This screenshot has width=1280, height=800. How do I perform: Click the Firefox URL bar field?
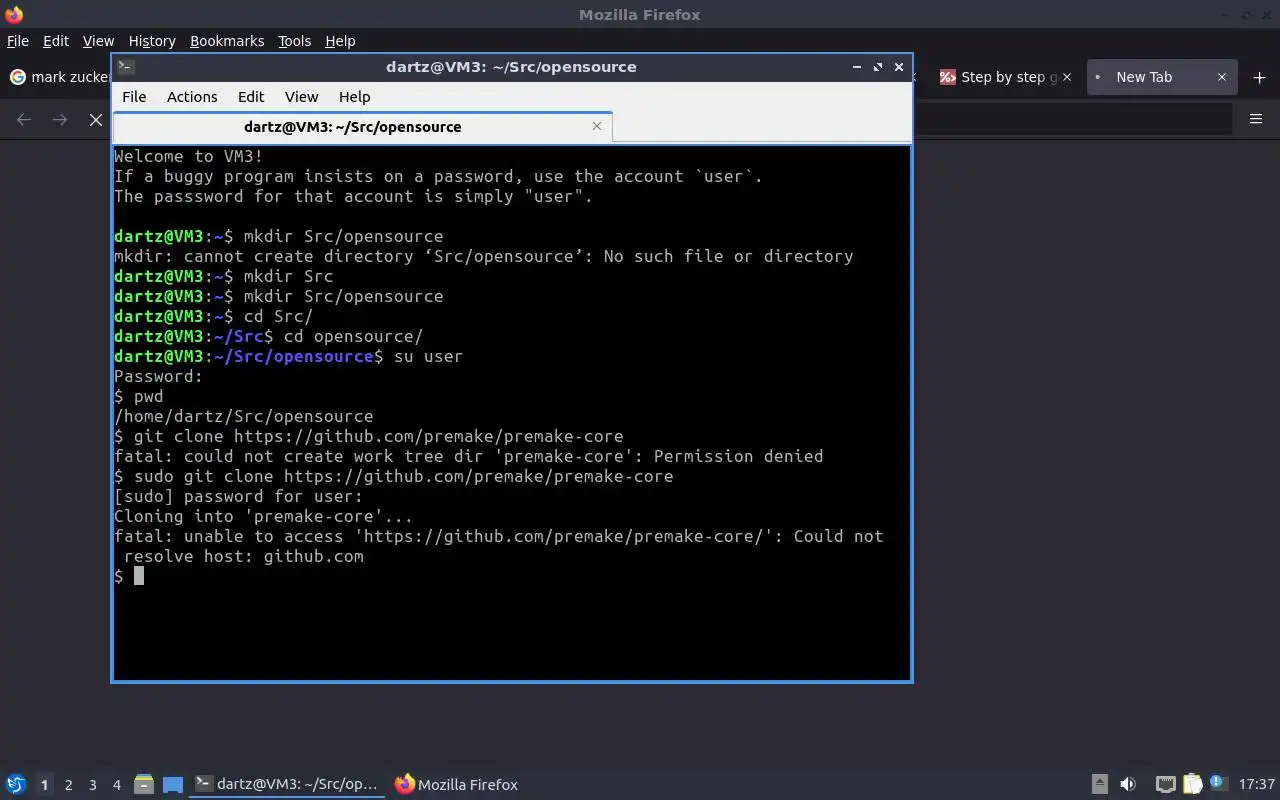[x=1072, y=119]
